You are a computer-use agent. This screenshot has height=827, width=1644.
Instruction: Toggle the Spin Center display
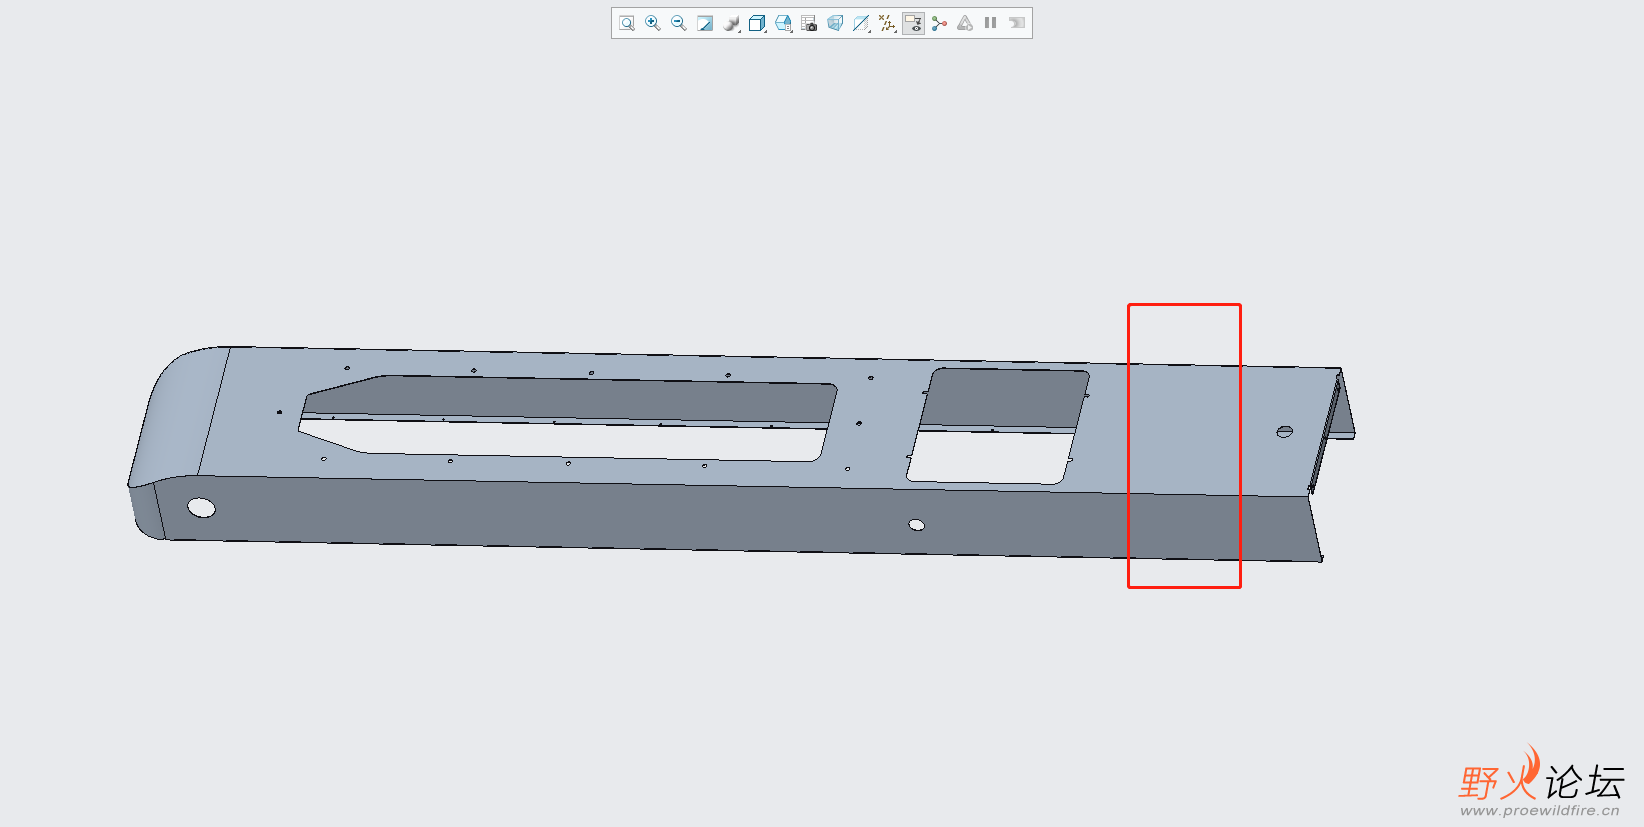coord(939,23)
